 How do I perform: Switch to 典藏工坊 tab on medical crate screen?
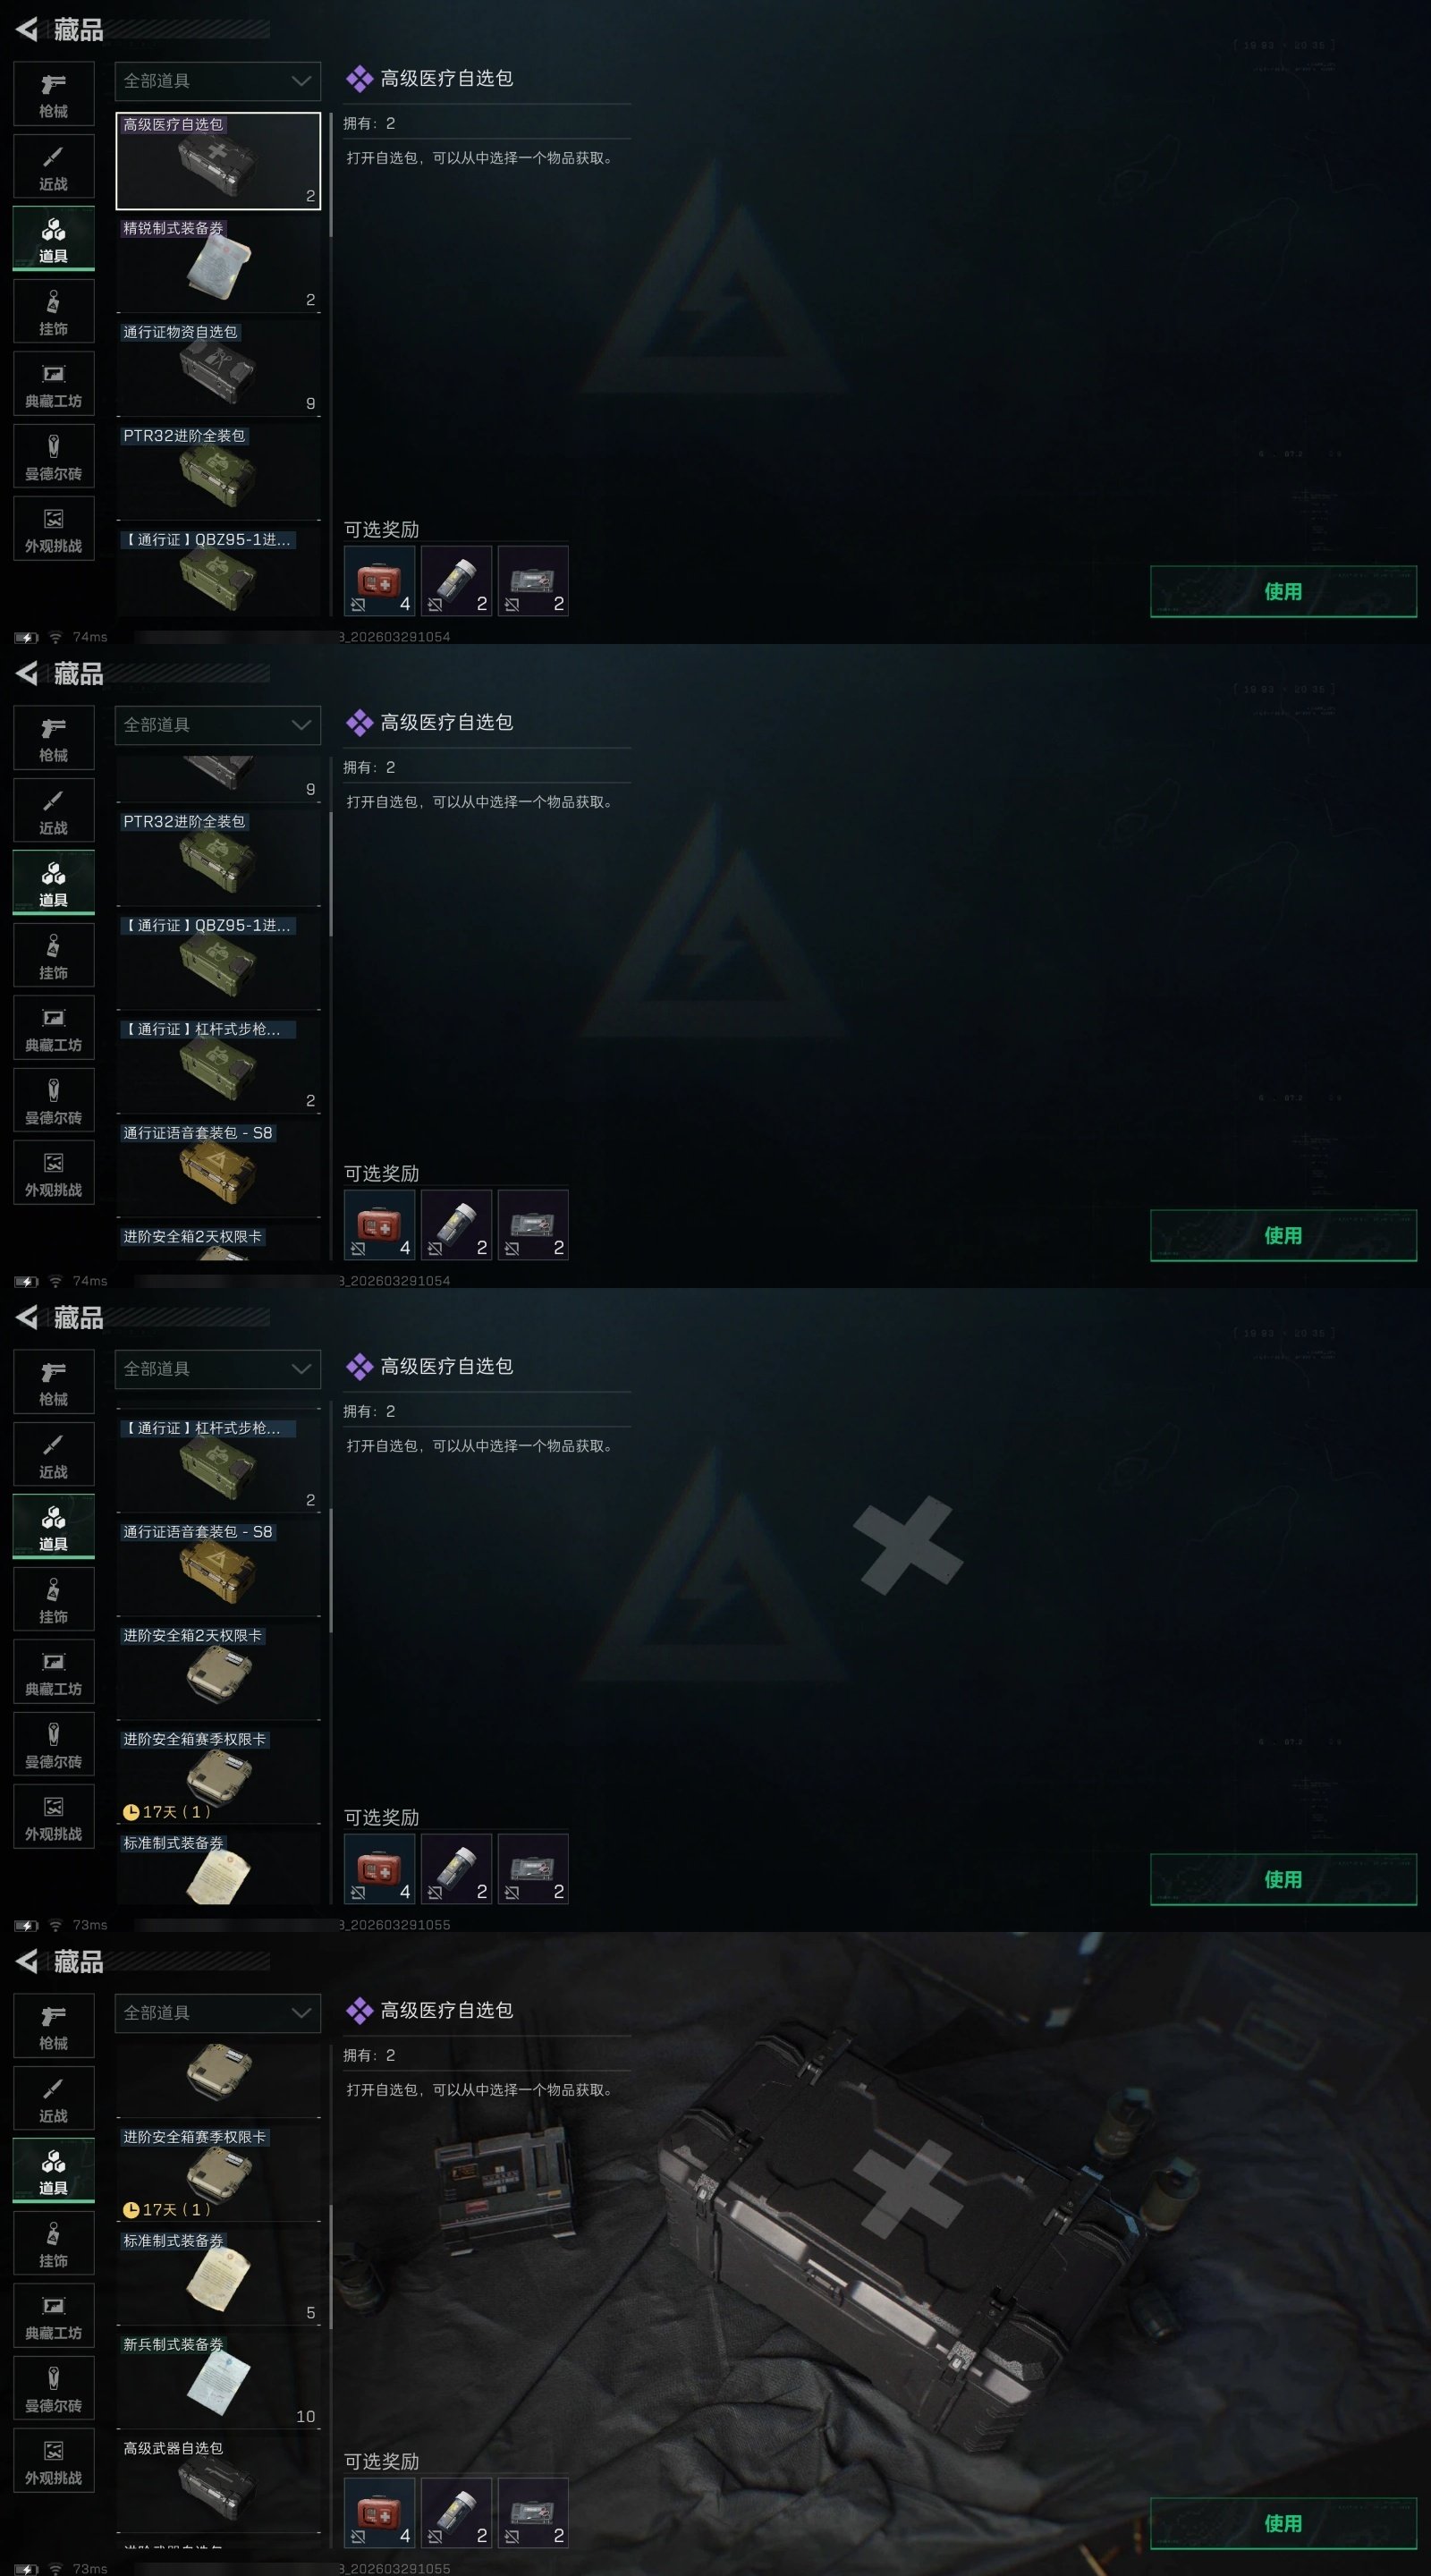pos(54,2316)
